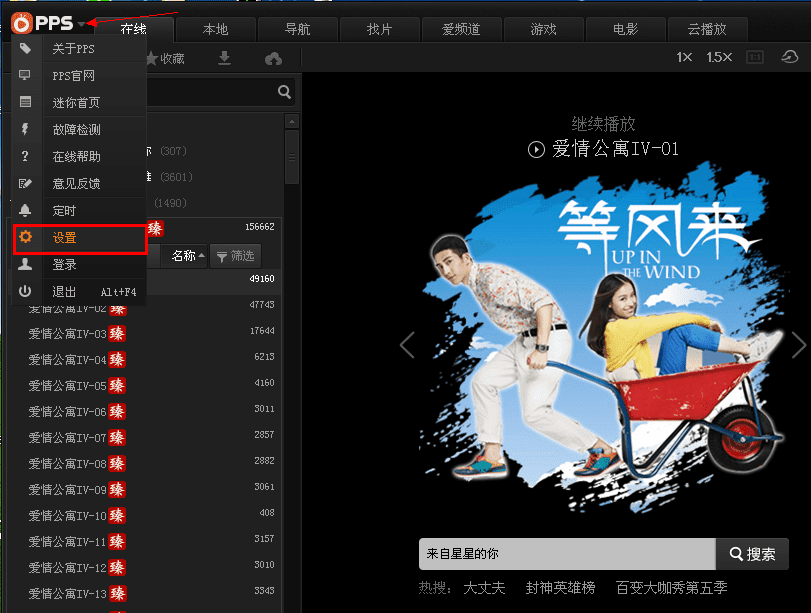Click the bell timer icon

(25, 210)
